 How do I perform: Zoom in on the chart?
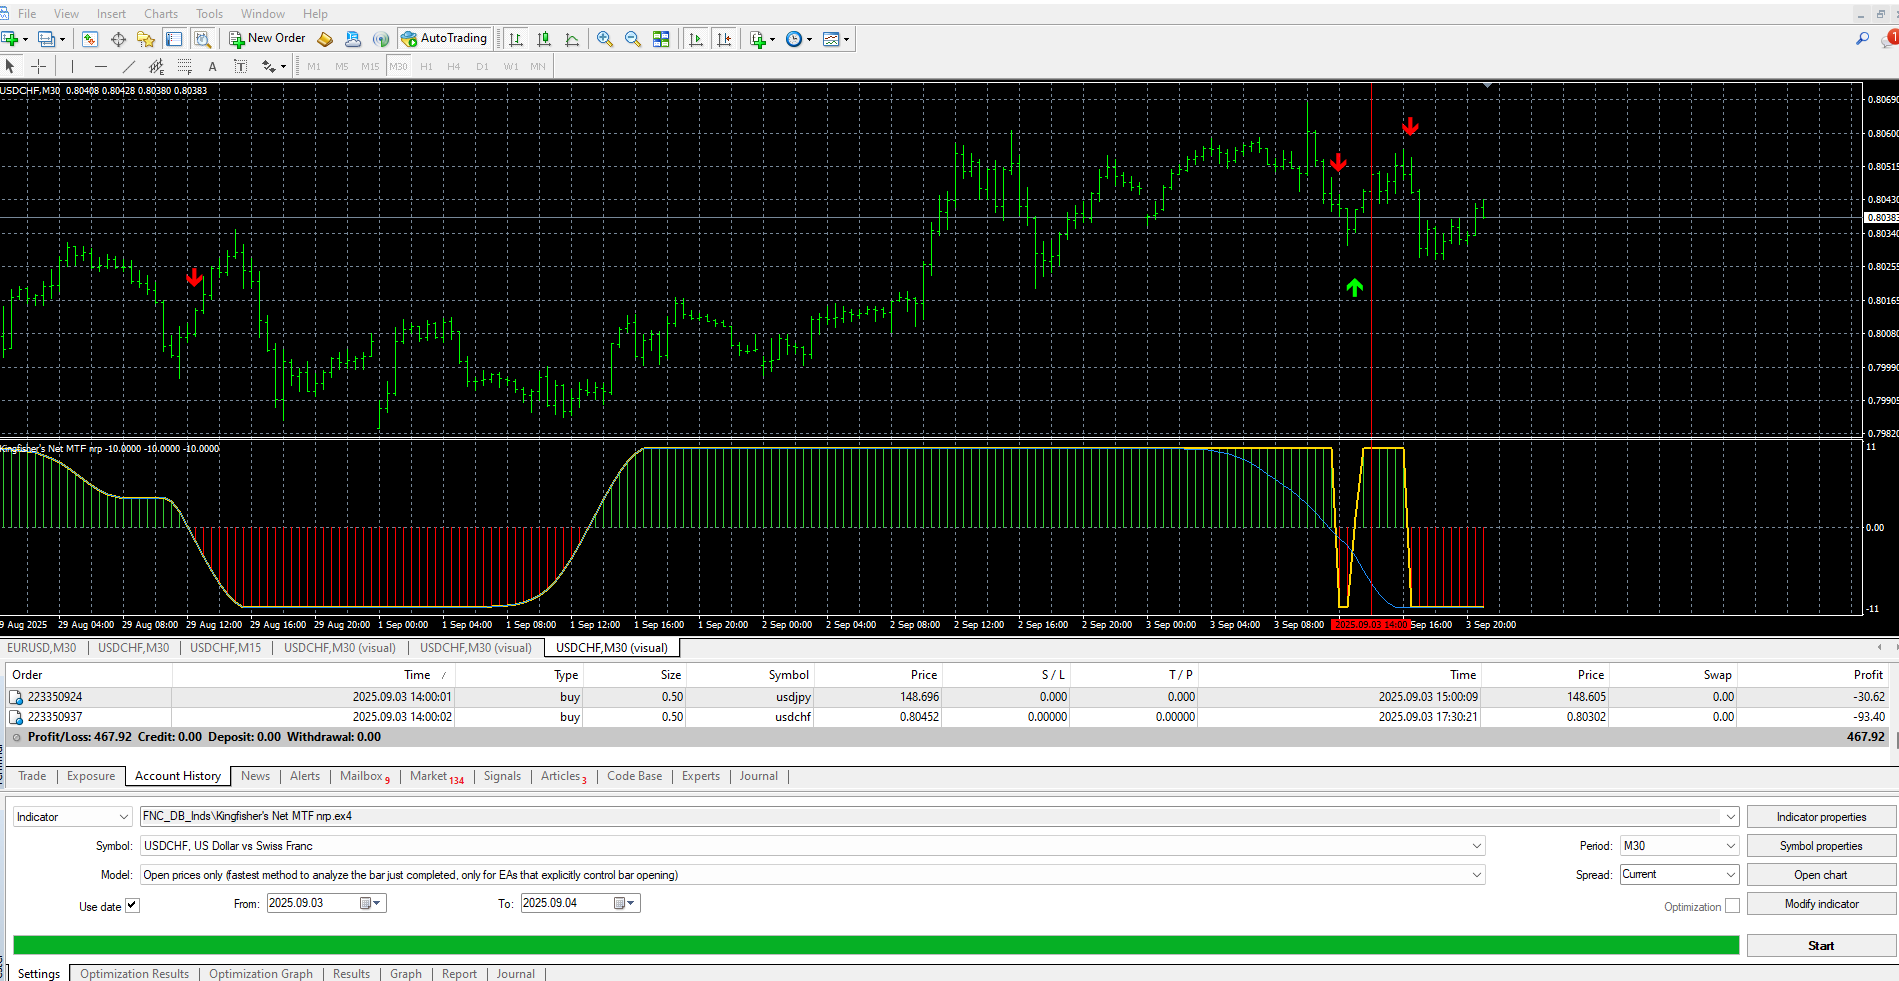coord(605,39)
